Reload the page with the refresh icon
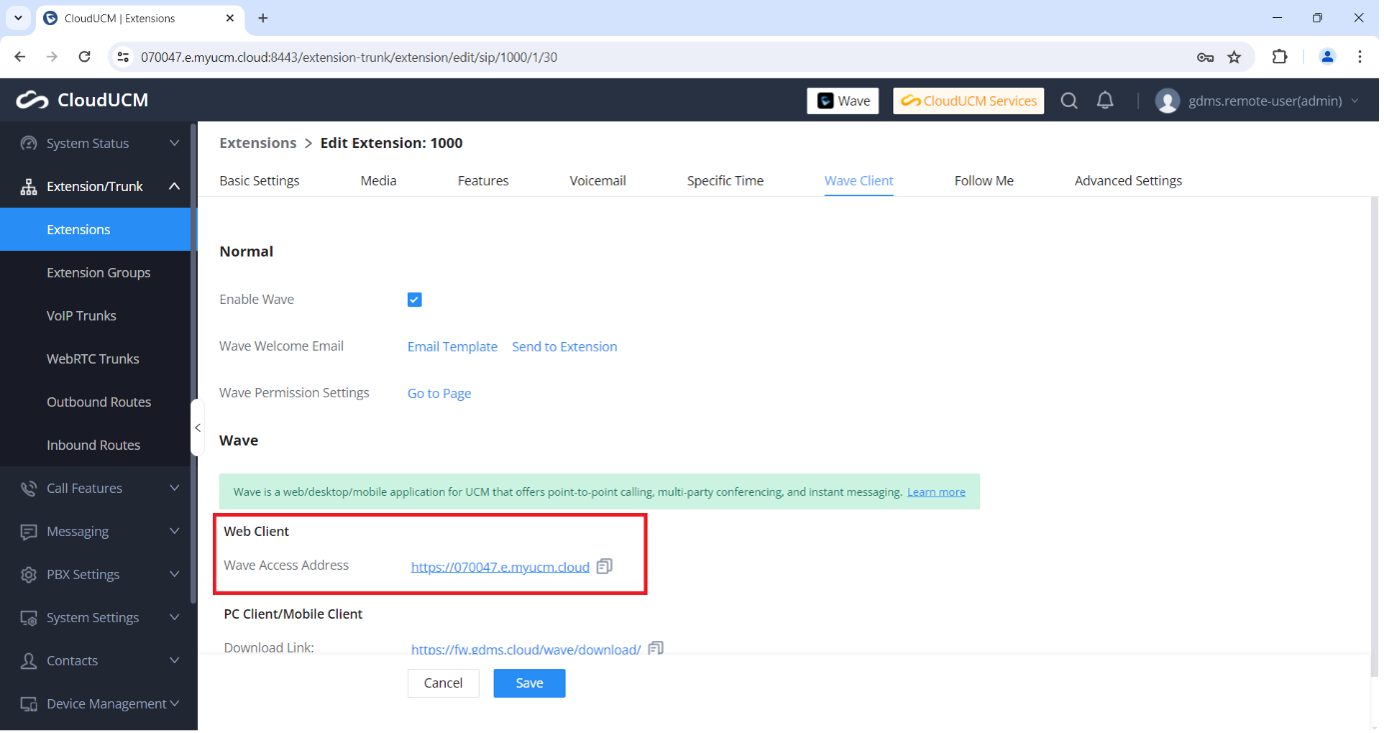The image size is (1384, 733). click(x=85, y=57)
